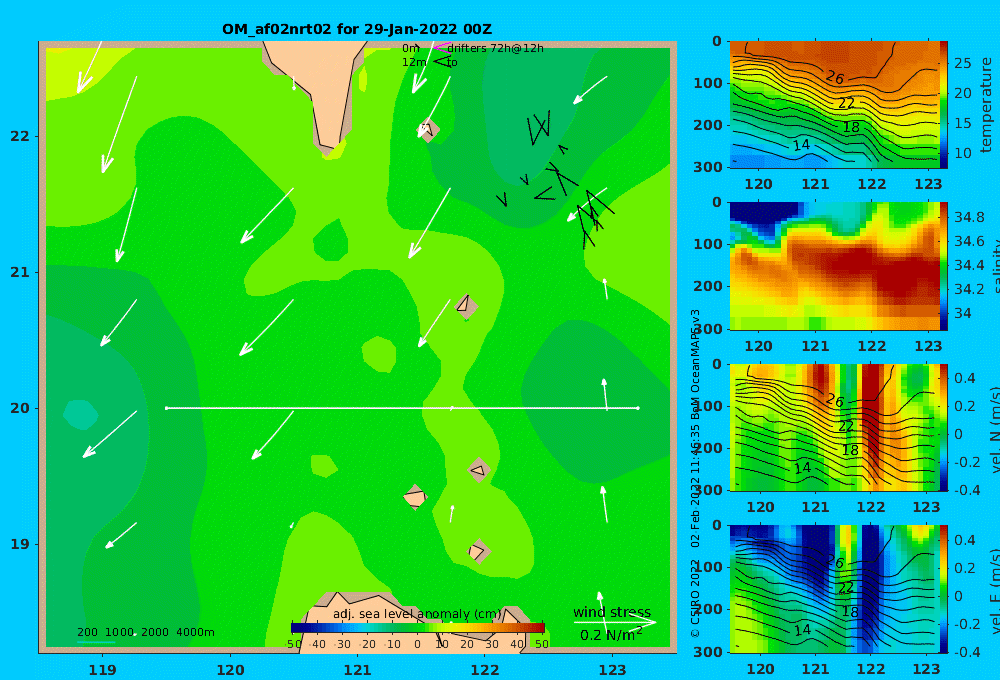Click the 26 contour label in the temperature panel
Viewport: 1000px width, 680px height.
835,78
